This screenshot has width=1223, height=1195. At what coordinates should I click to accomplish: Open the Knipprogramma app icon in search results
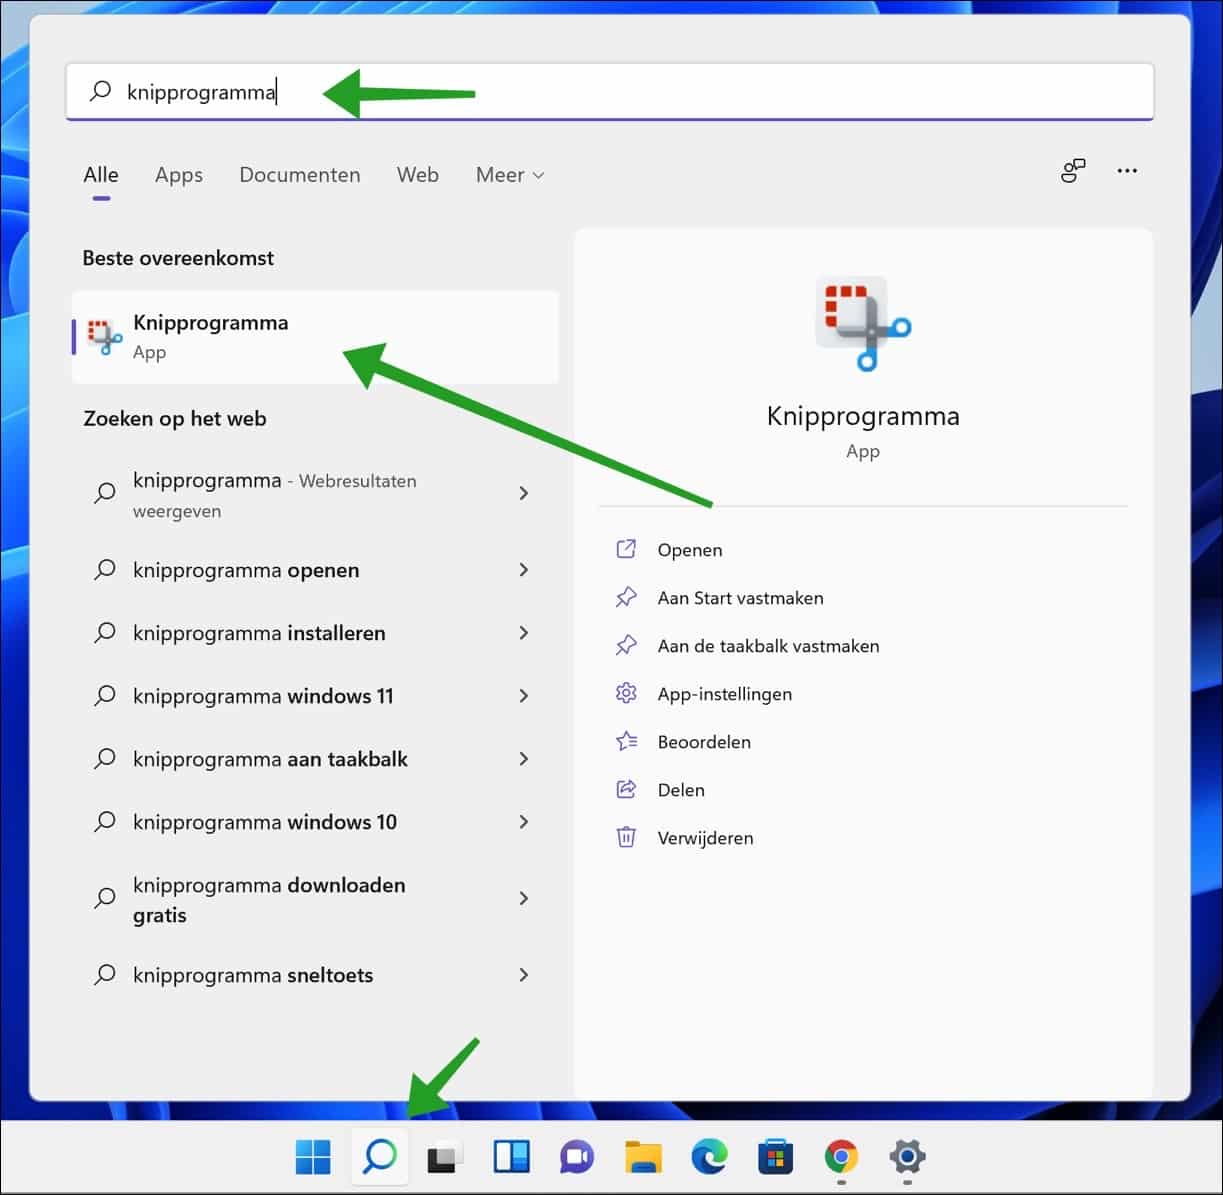coord(105,335)
